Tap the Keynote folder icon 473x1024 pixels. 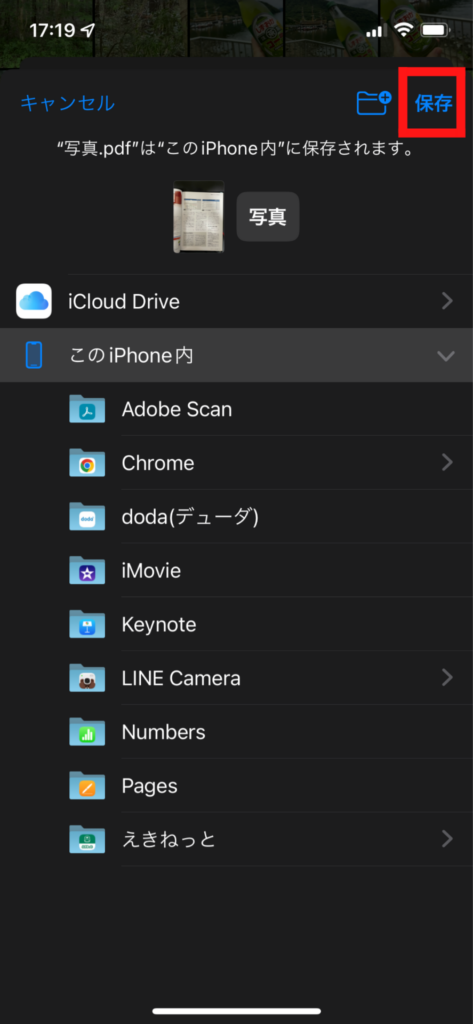[87, 624]
